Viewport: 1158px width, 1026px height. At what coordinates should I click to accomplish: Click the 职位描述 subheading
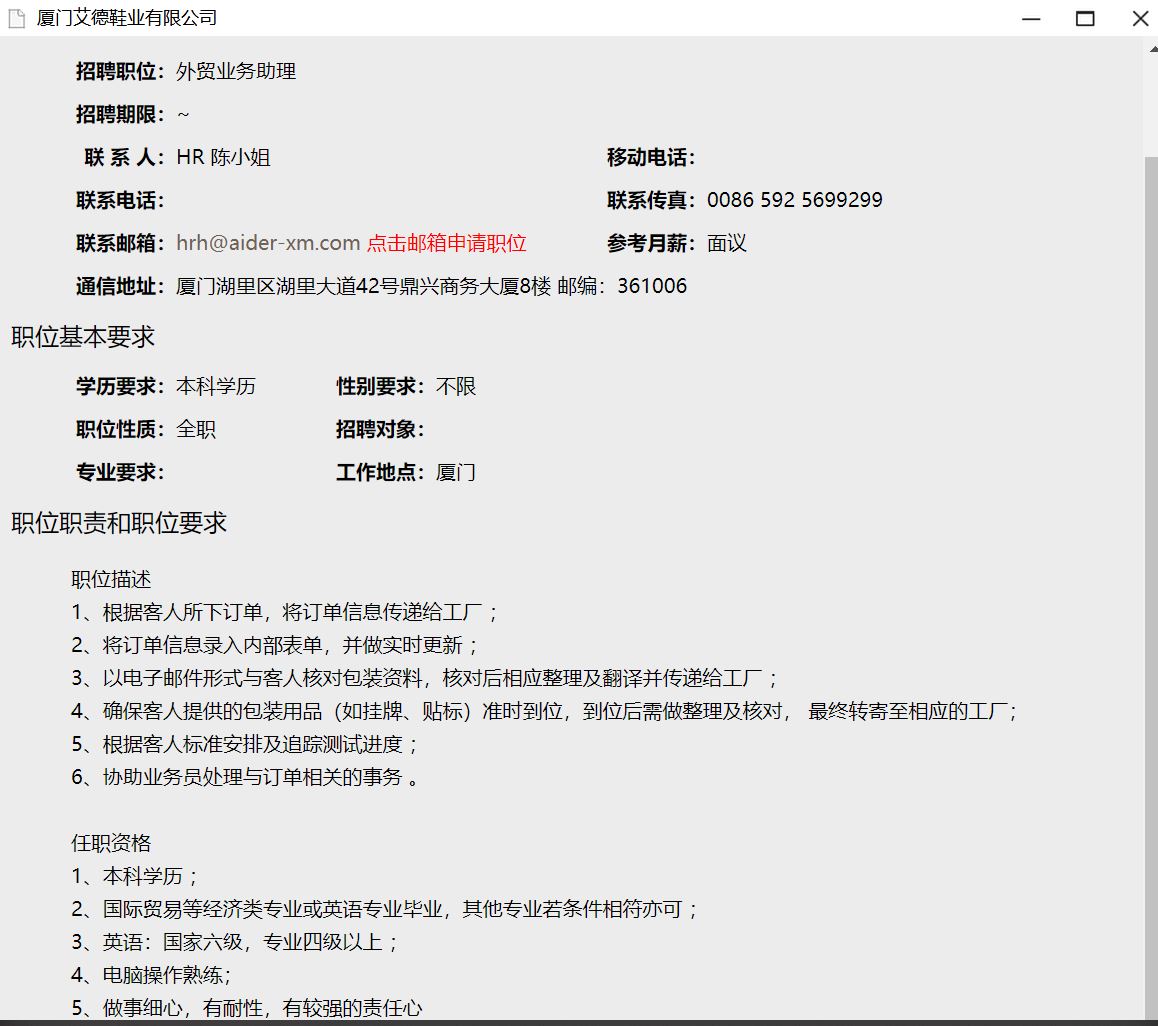pyautogui.click(x=111, y=579)
